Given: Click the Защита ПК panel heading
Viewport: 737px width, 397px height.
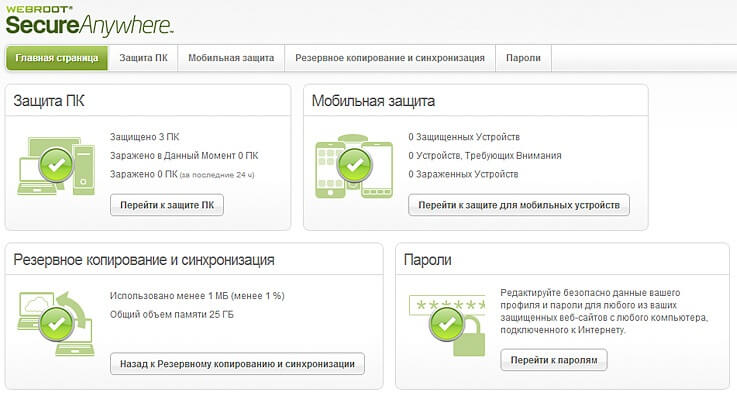Looking at the screenshot, I should [49, 101].
